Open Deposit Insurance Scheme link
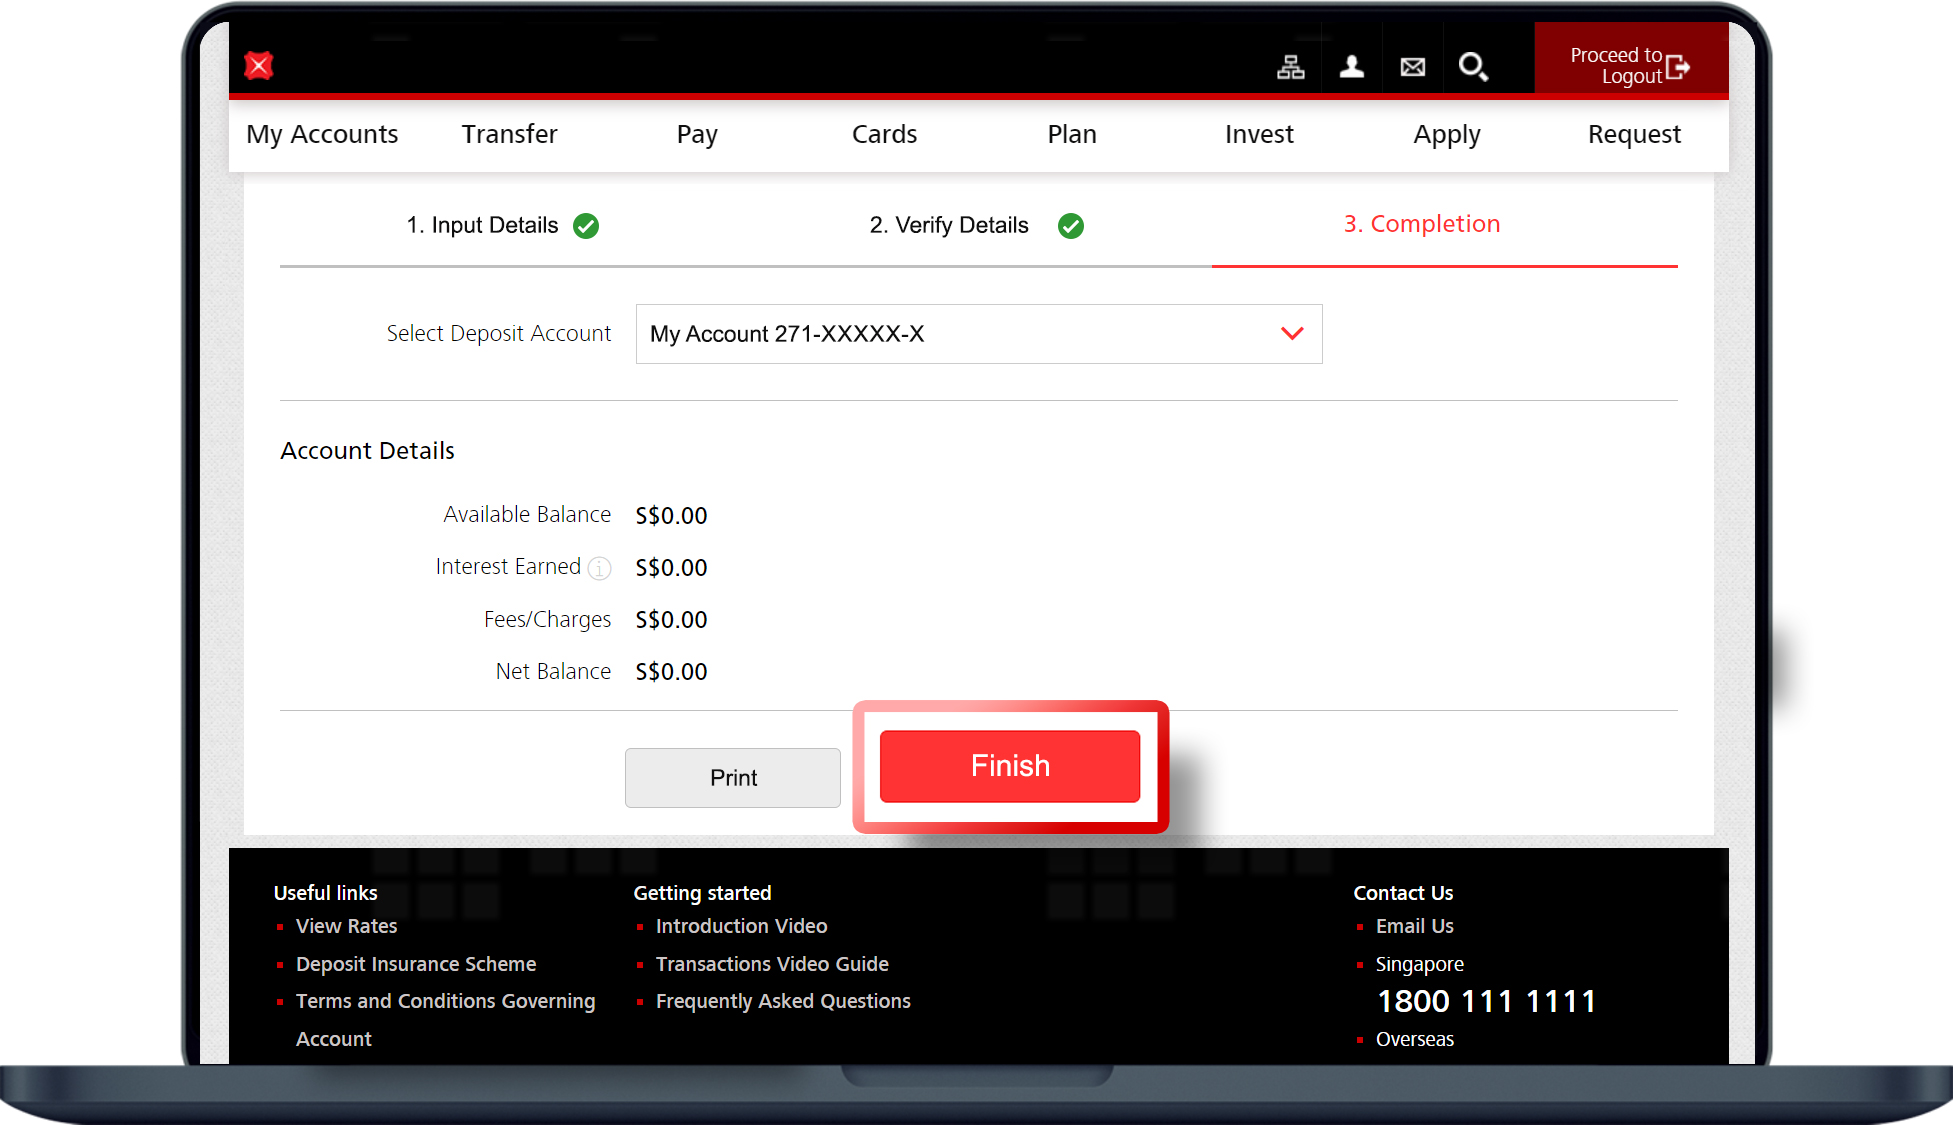The image size is (1953, 1125). [x=416, y=964]
